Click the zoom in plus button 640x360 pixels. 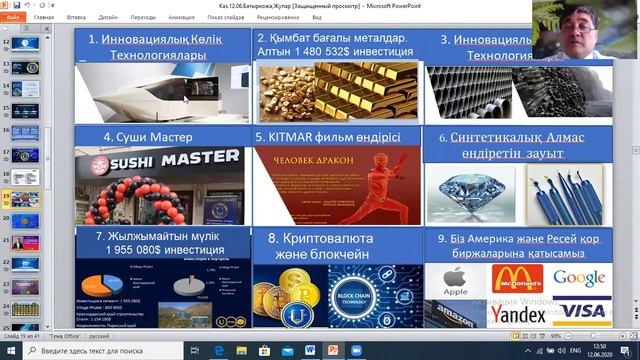[x=622, y=336]
